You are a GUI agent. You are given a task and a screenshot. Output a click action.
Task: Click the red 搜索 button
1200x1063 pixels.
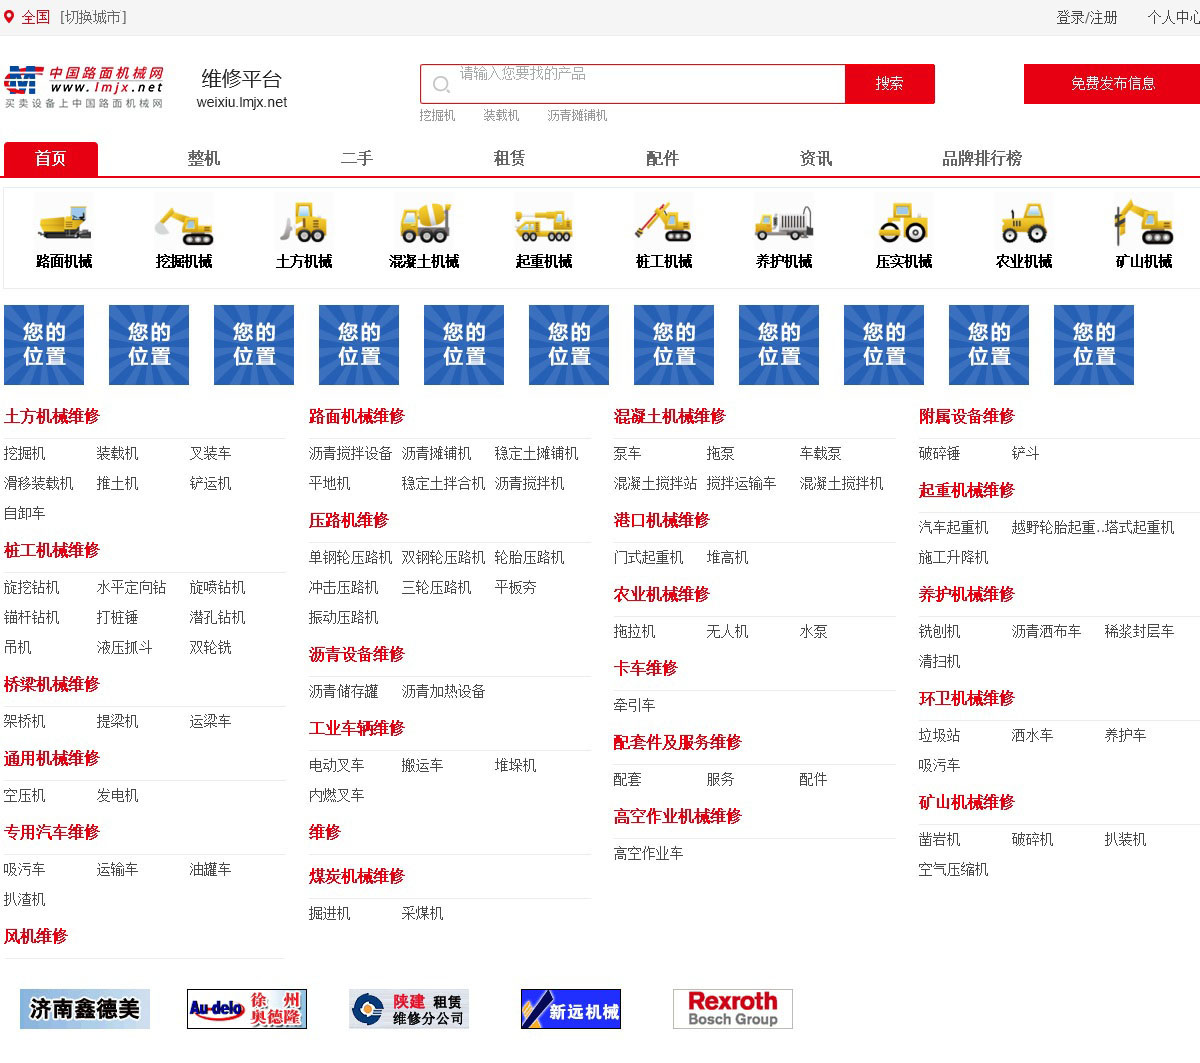(x=890, y=84)
